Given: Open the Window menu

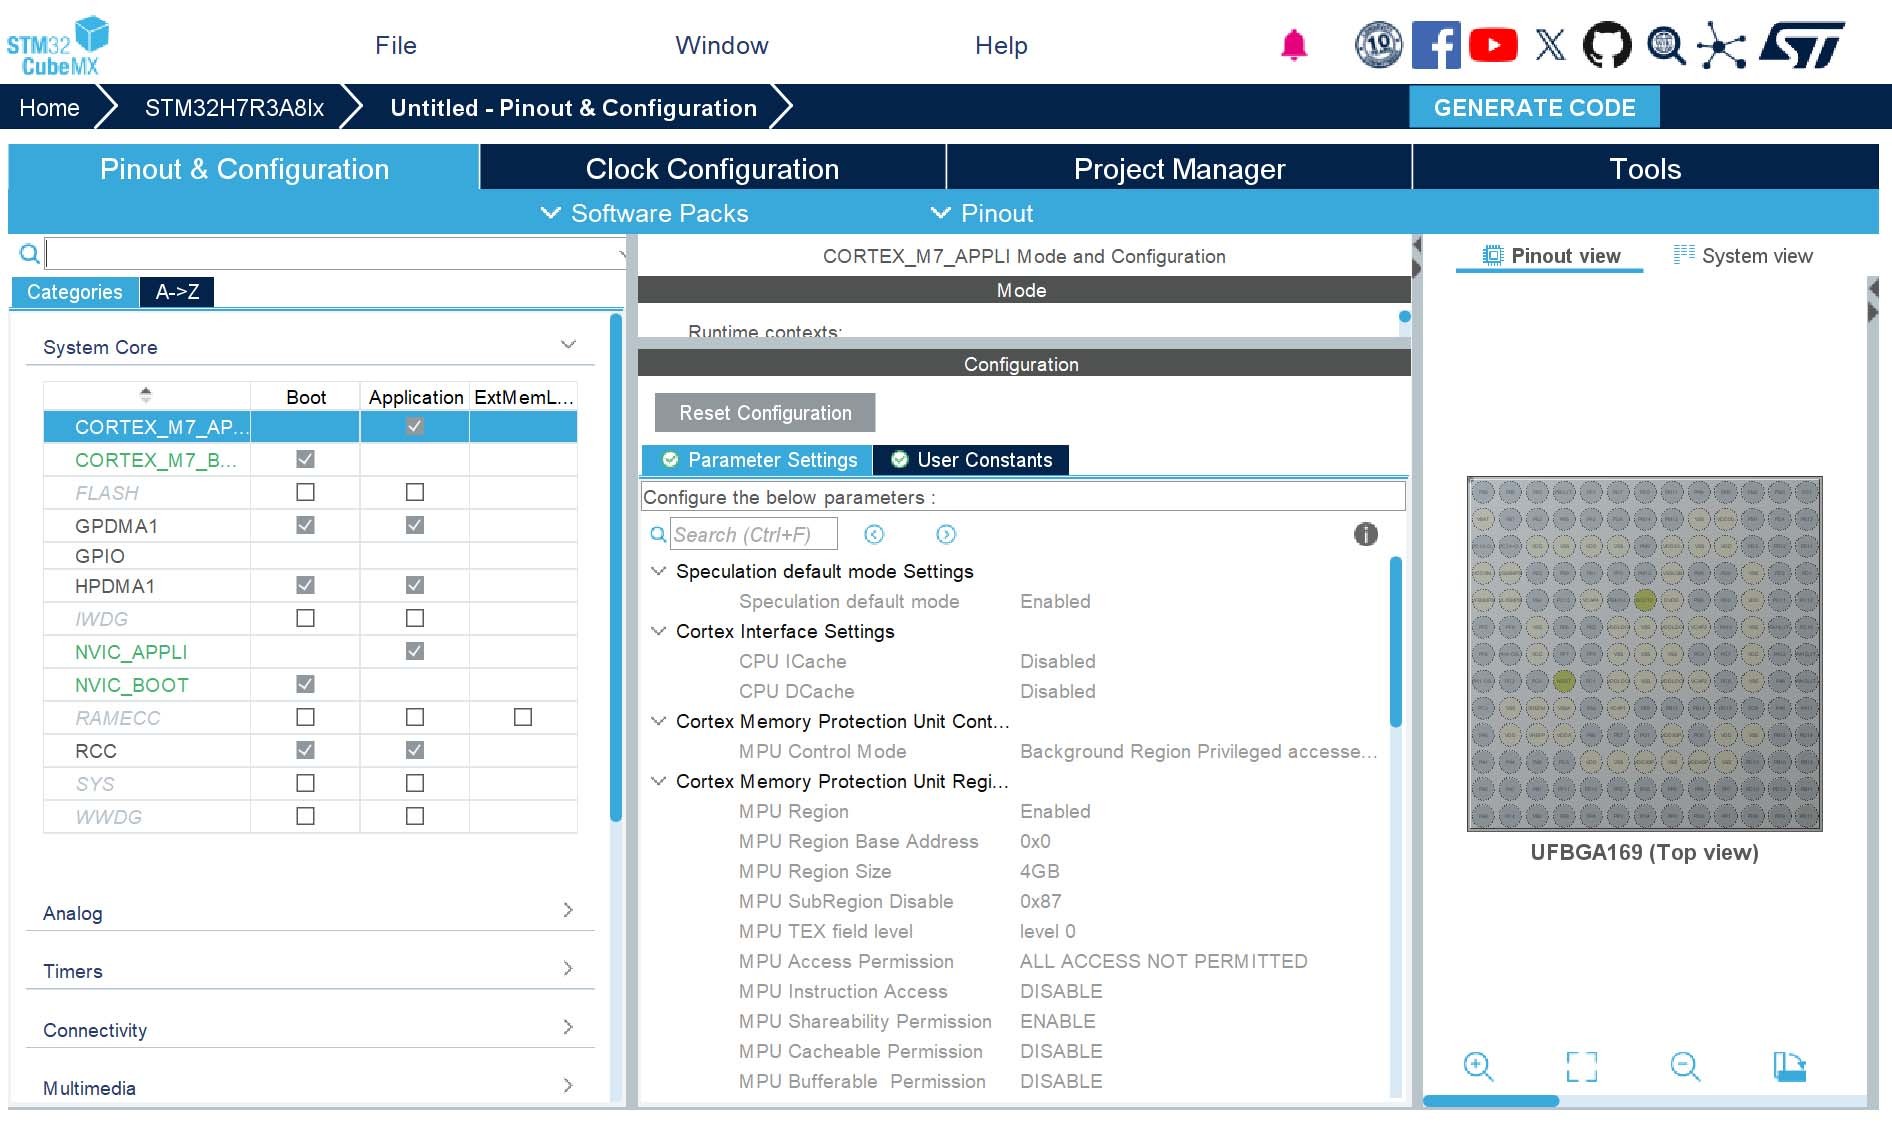Looking at the screenshot, I should 722,45.
